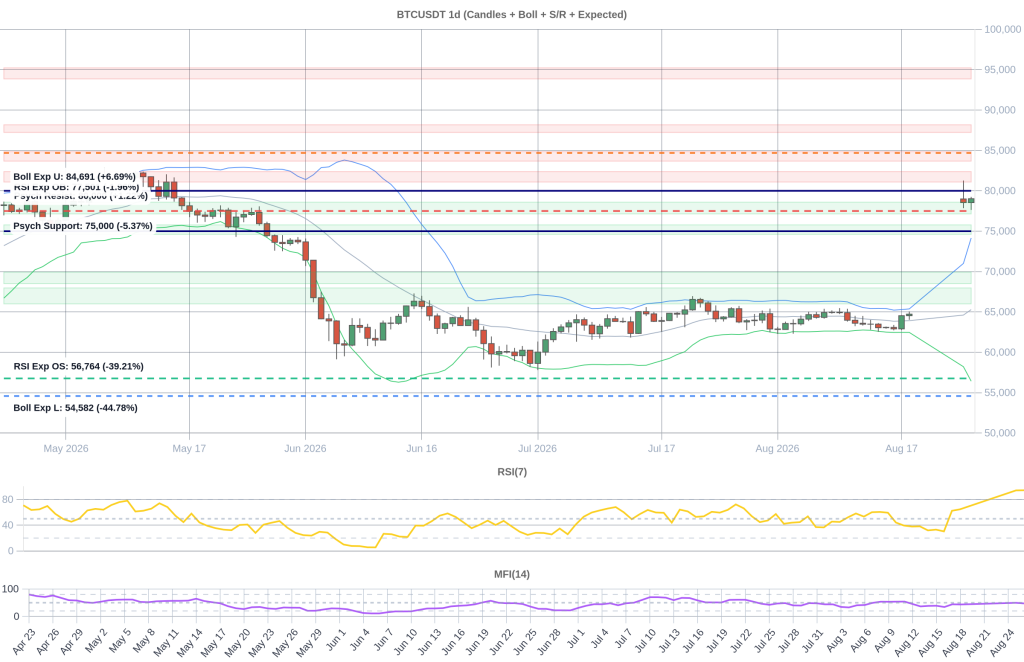
Task: Click the Jul 4 bottom date label
Action: (x=601, y=638)
